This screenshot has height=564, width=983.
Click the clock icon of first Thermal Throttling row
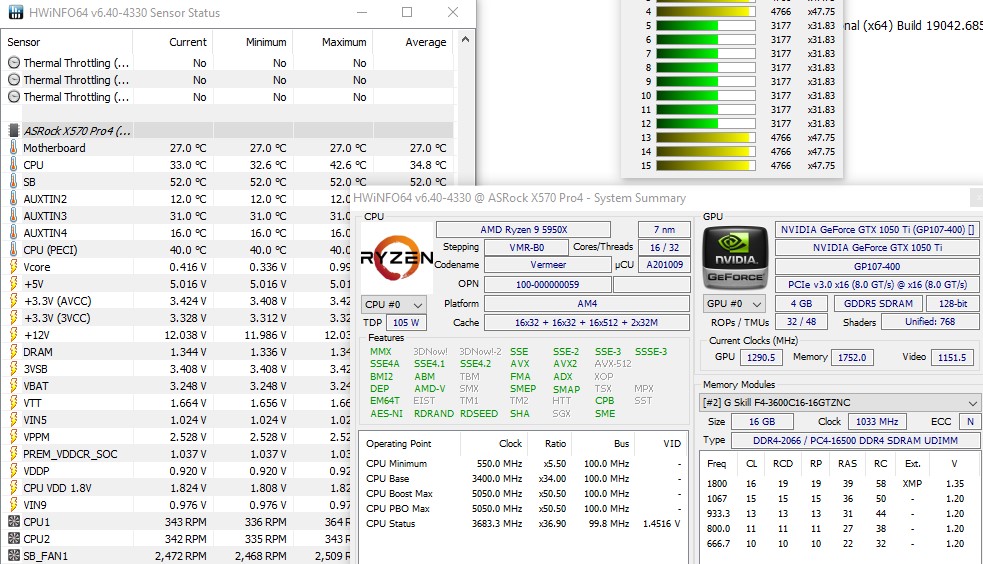(x=14, y=63)
